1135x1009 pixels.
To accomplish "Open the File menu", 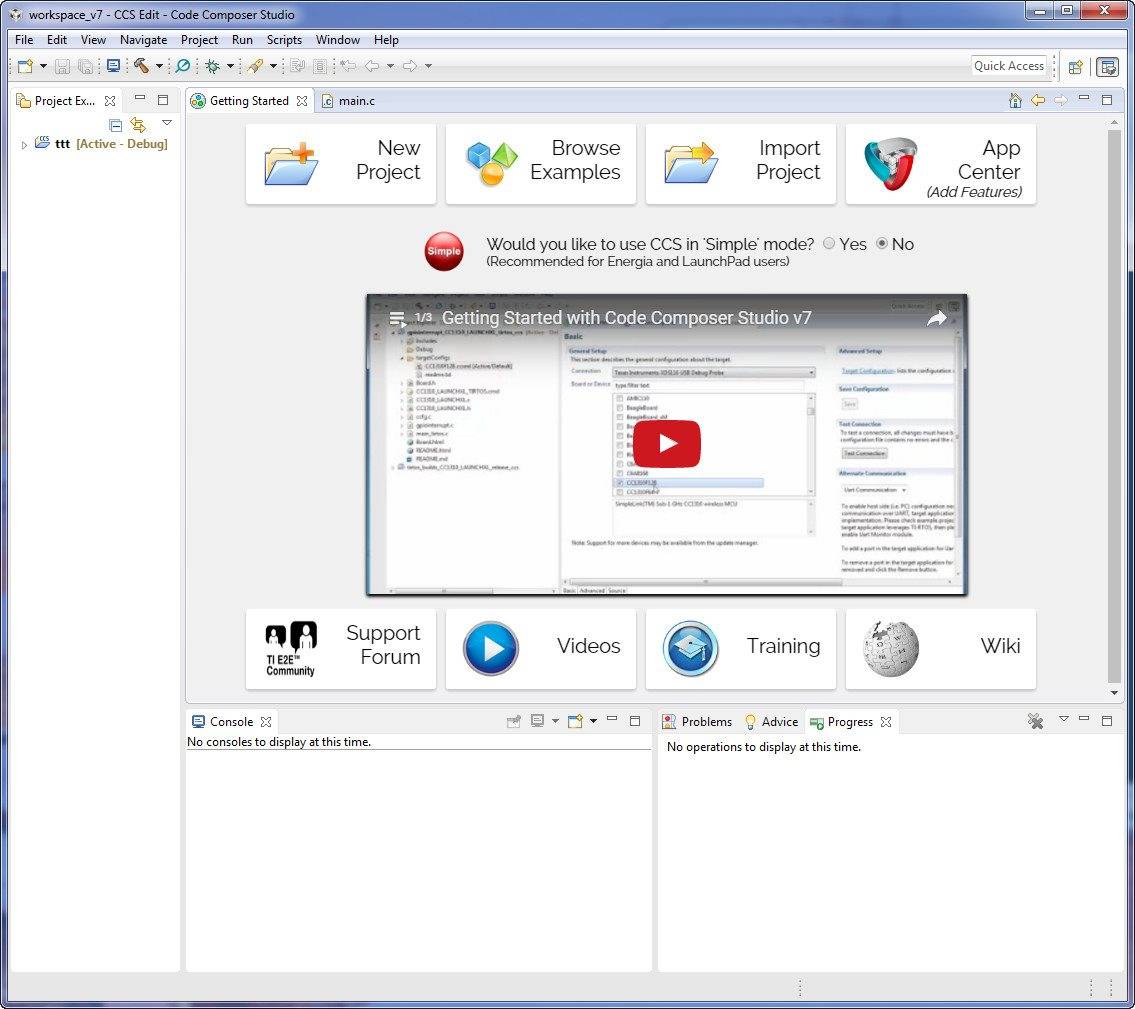I will 24,40.
